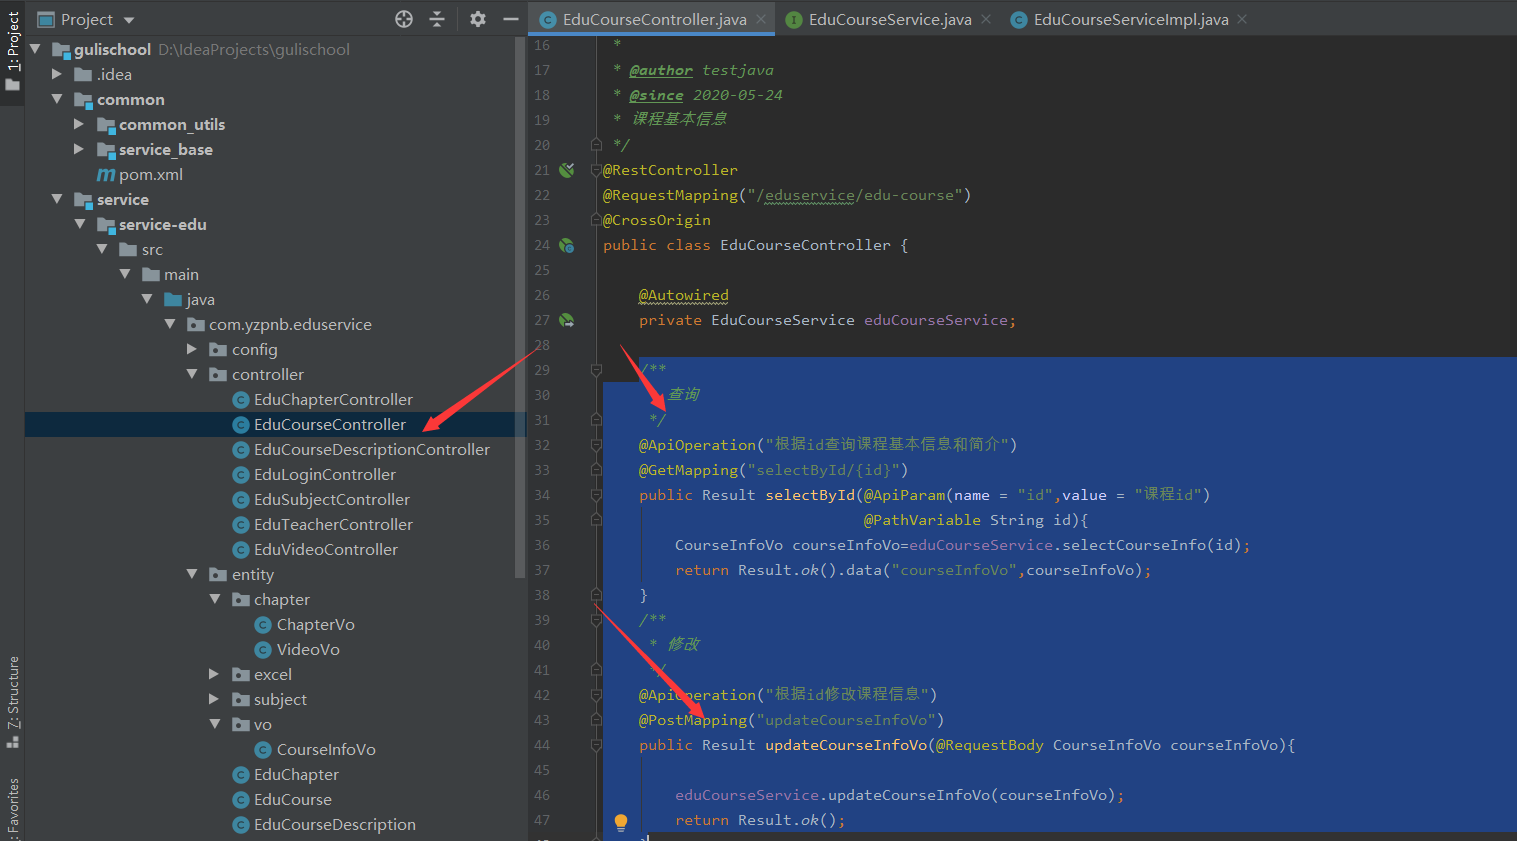The image size is (1517, 841).
Task: Click autowired gutter icon on line 27
Action: click(567, 320)
